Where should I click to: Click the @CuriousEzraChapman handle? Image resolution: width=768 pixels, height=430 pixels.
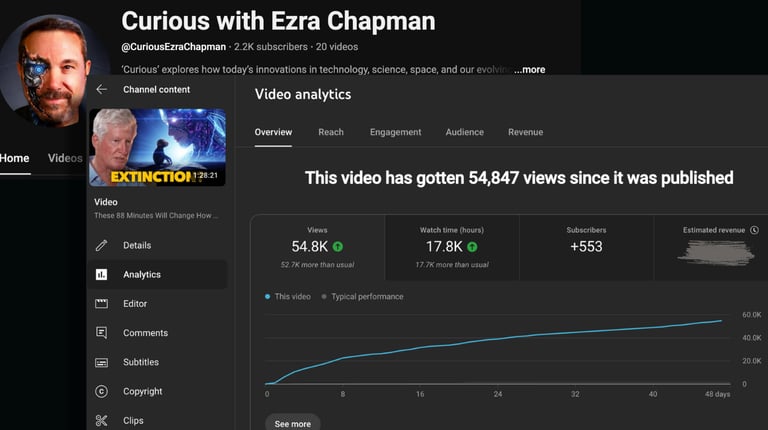[173, 47]
